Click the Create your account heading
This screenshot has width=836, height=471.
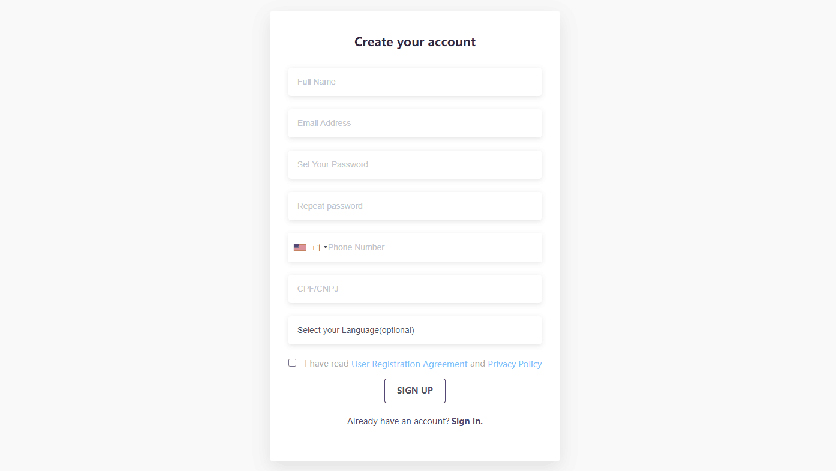coord(414,42)
